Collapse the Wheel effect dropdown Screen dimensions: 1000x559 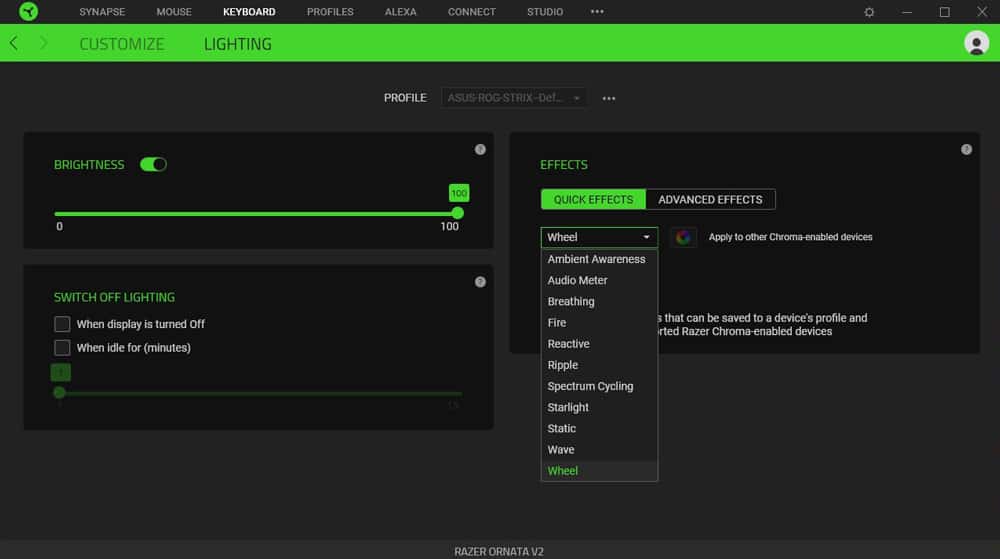(x=599, y=237)
